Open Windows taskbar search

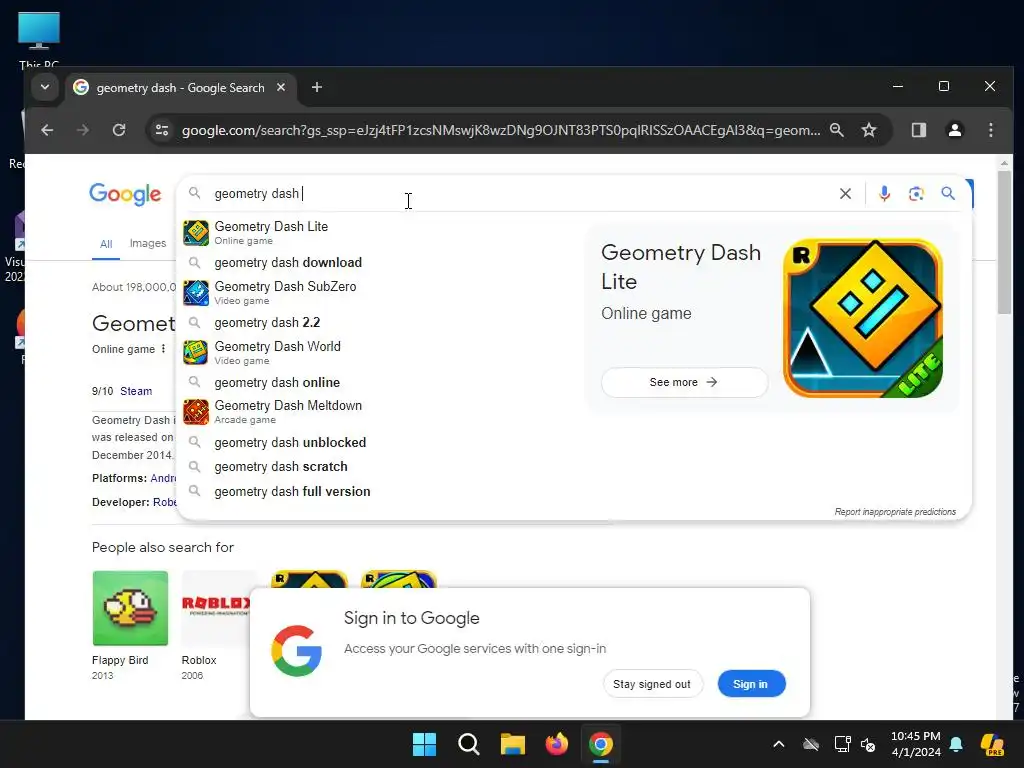coord(469,744)
